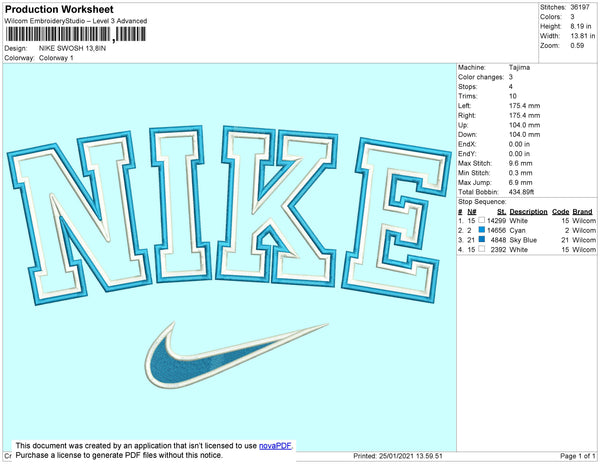The width and height of the screenshot is (600, 464).
Task: Click the Stop Sequence heading
Action: click(482, 202)
